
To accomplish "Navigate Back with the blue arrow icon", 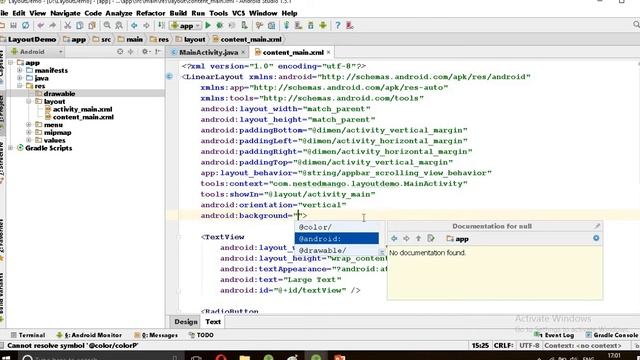I will (x=134, y=26).
